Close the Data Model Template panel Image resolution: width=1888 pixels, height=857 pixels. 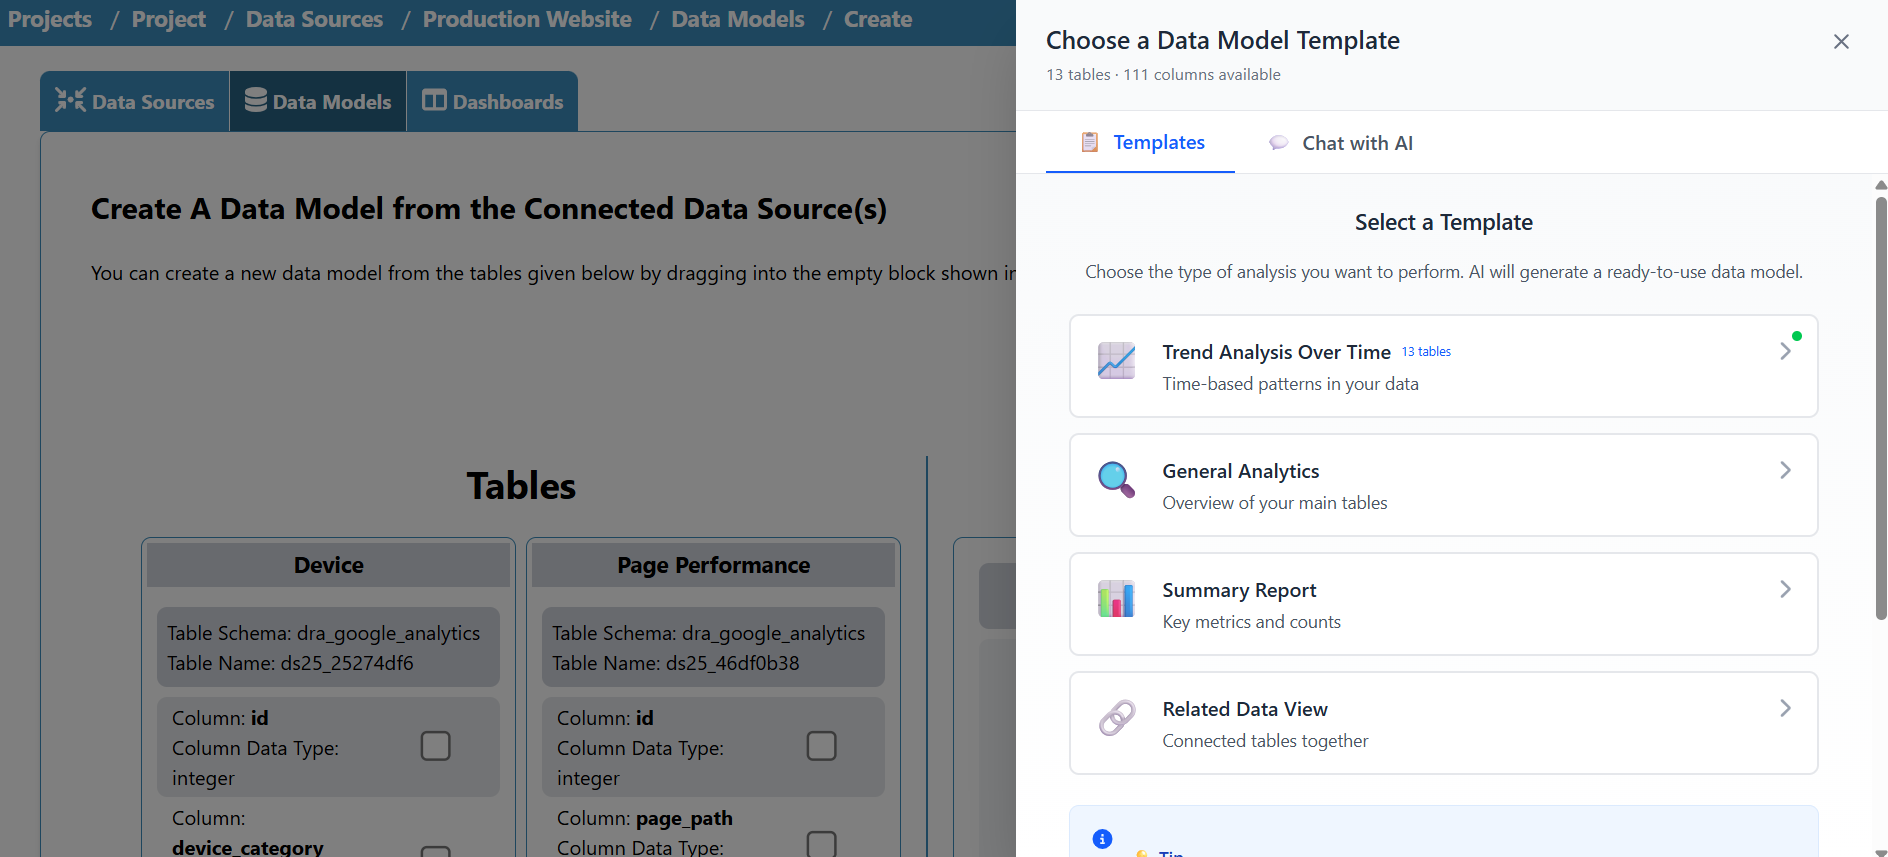coord(1841,42)
